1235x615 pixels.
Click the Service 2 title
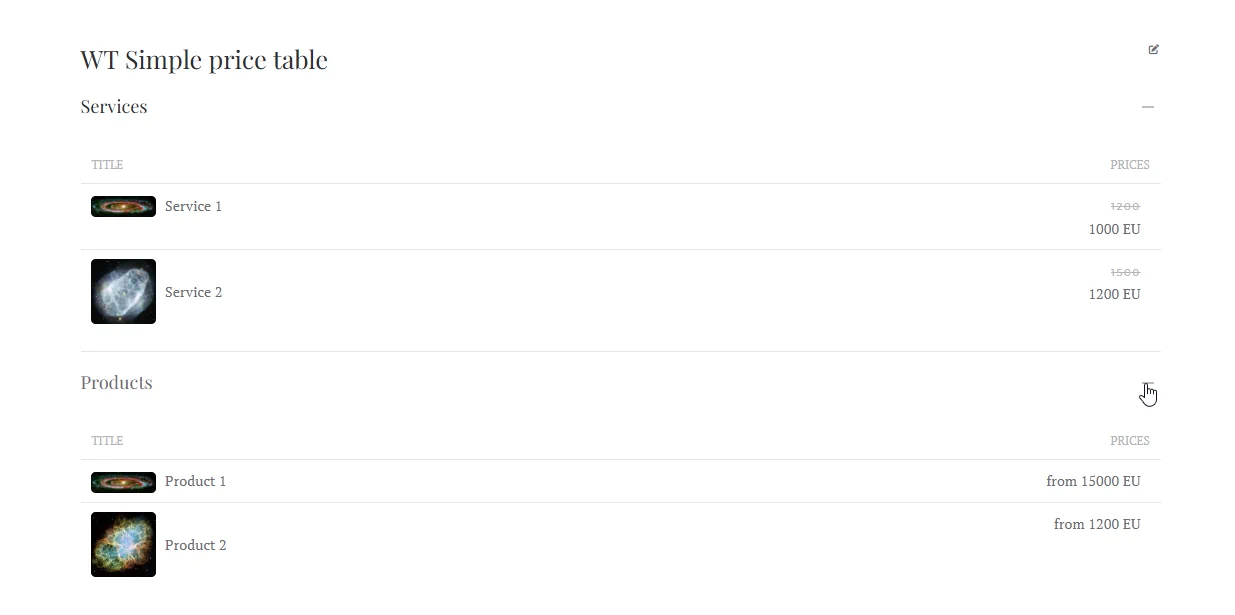coord(193,292)
